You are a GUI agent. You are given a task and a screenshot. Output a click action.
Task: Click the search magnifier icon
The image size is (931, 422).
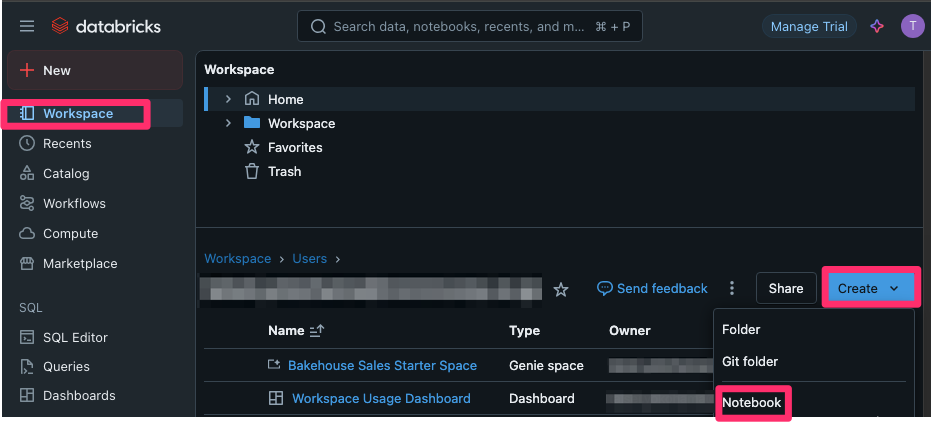coord(319,27)
